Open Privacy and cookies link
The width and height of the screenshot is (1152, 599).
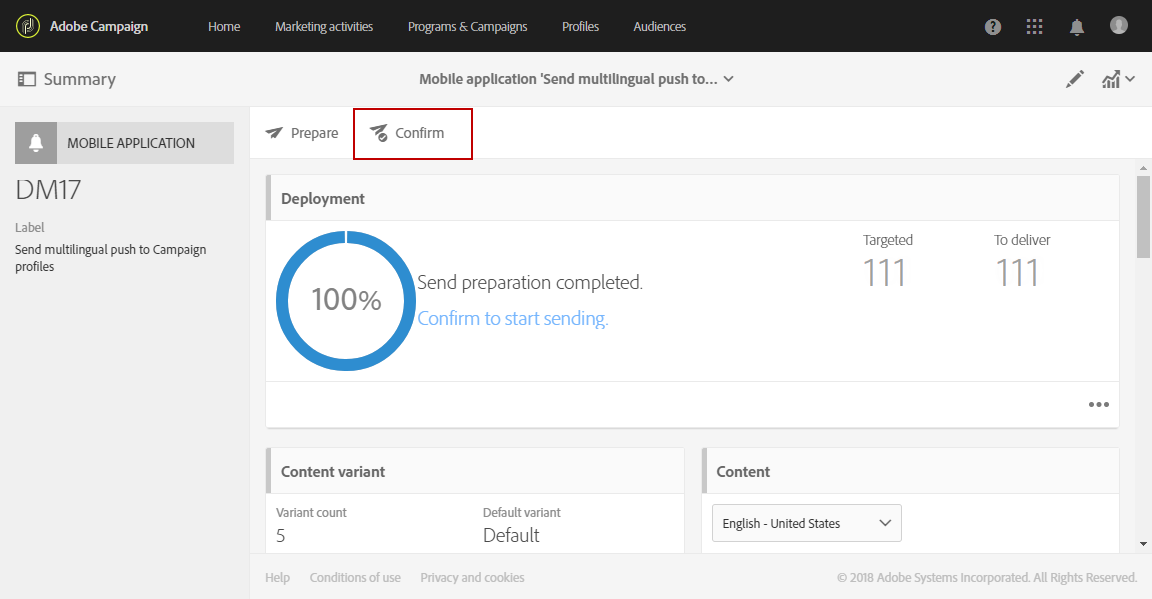472,578
